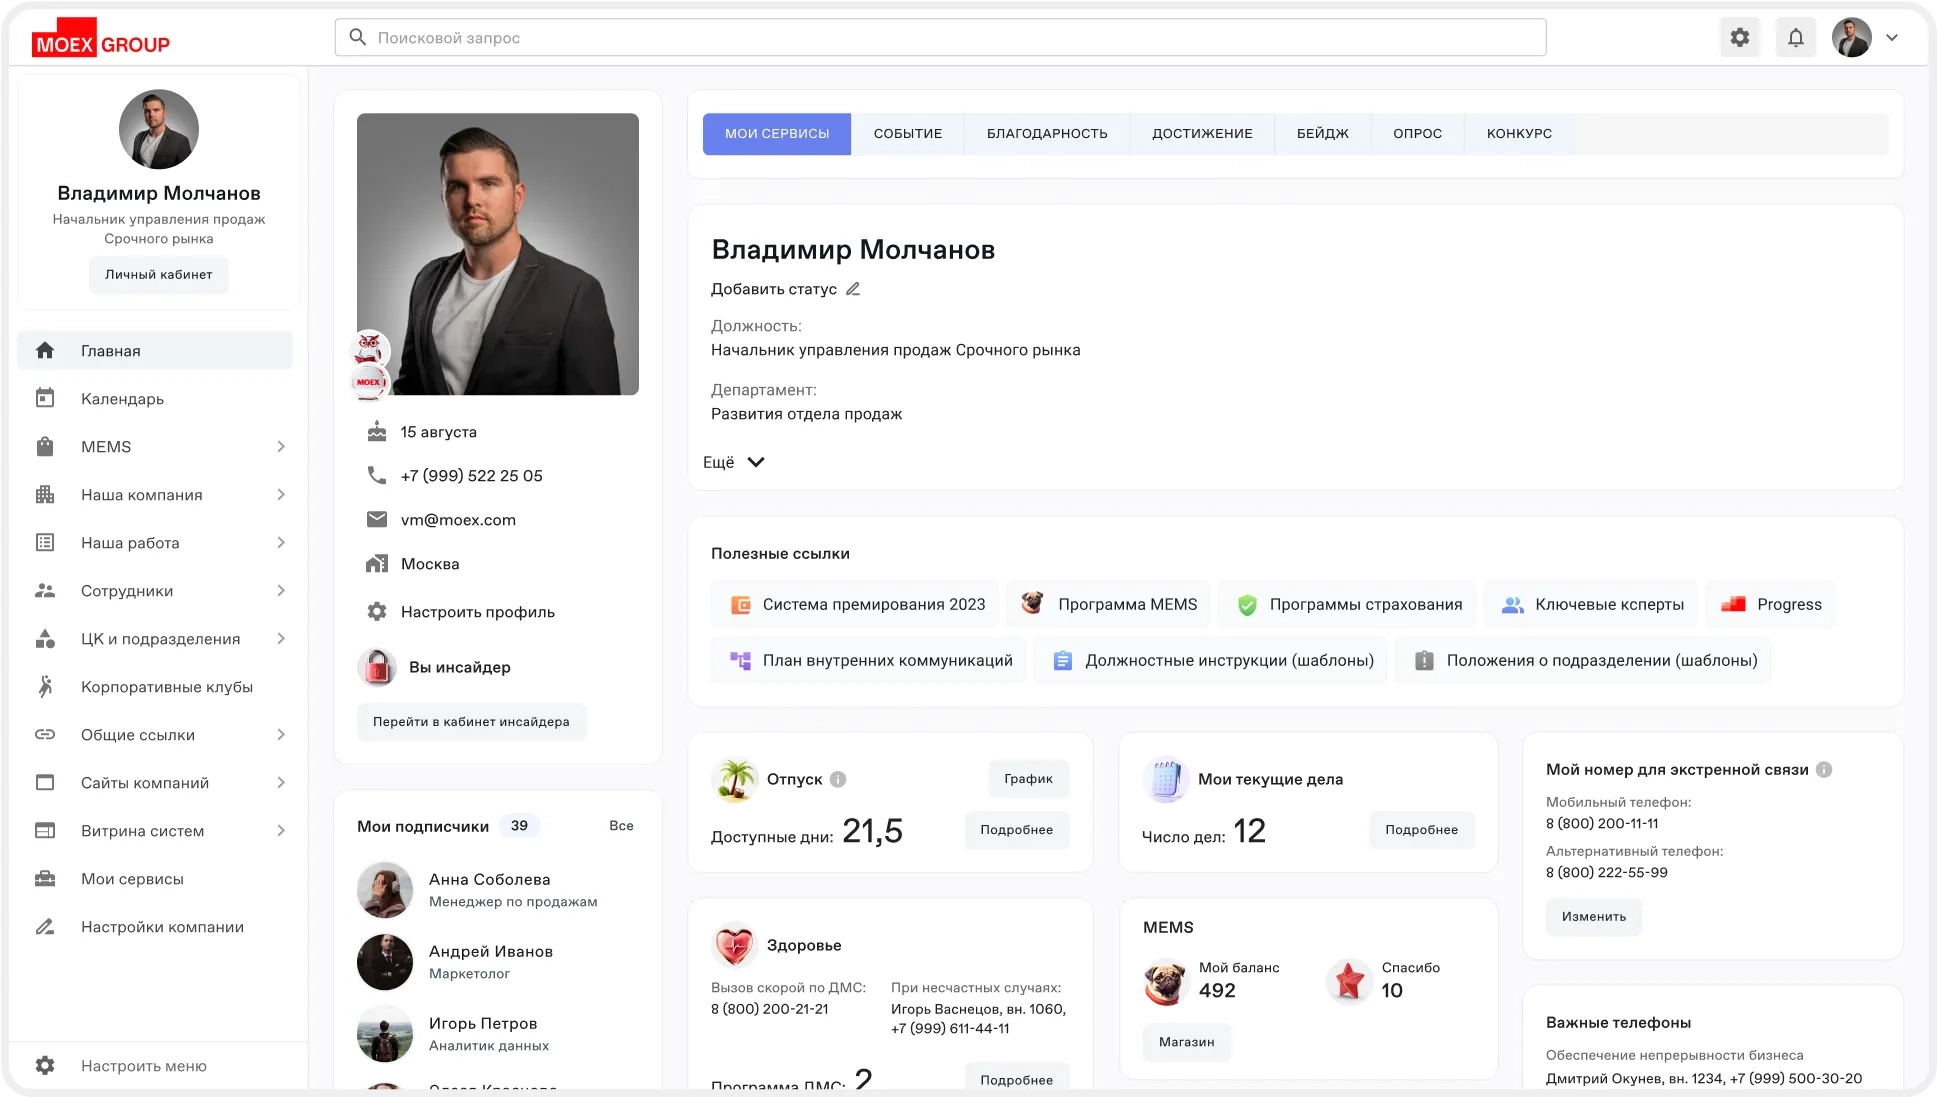Open the MEMS Магазин button
1937x1097 pixels.
[x=1187, y=1042]
